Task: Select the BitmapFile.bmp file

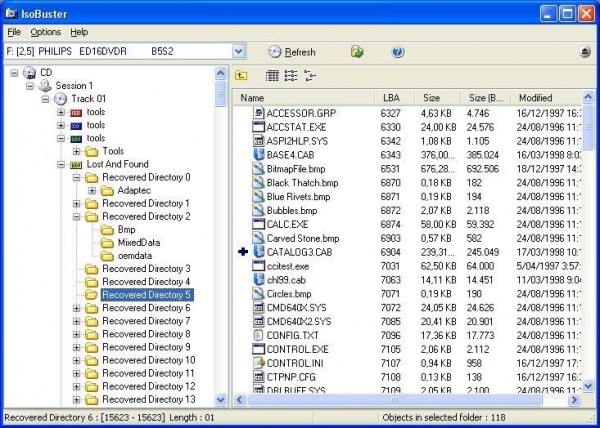Action: pos(296,169)
